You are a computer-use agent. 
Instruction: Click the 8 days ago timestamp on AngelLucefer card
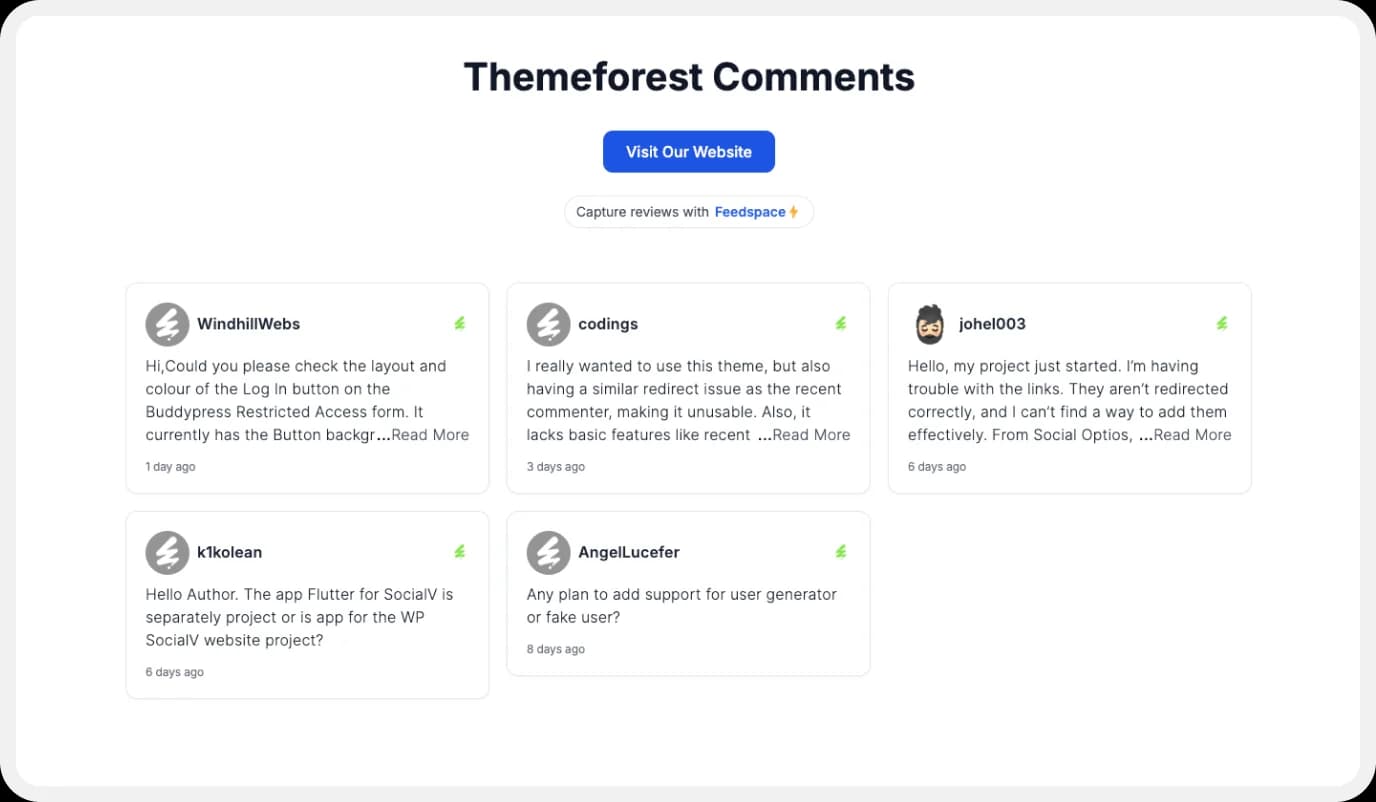click(555, 648)
